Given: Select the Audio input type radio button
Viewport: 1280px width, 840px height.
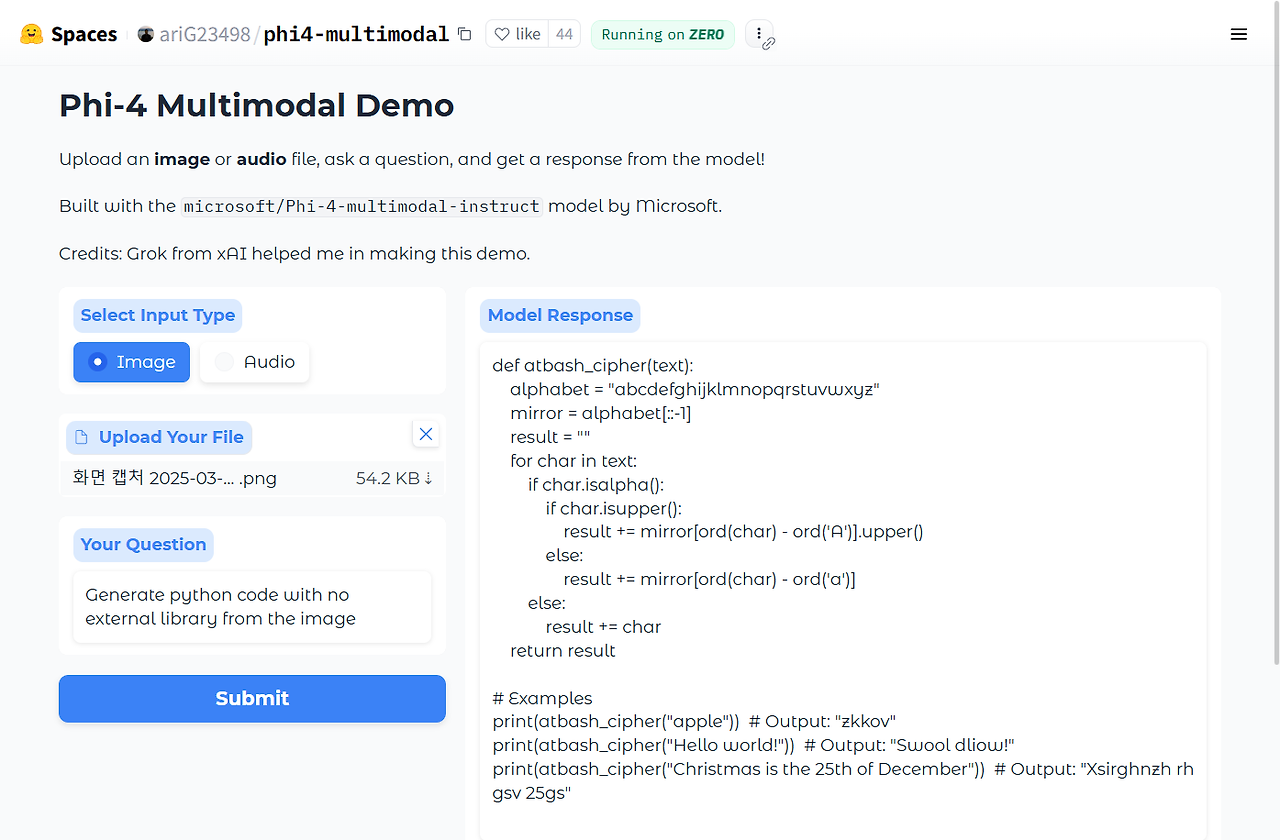Looking at the screenshot, I should click(x=223, y=362).
